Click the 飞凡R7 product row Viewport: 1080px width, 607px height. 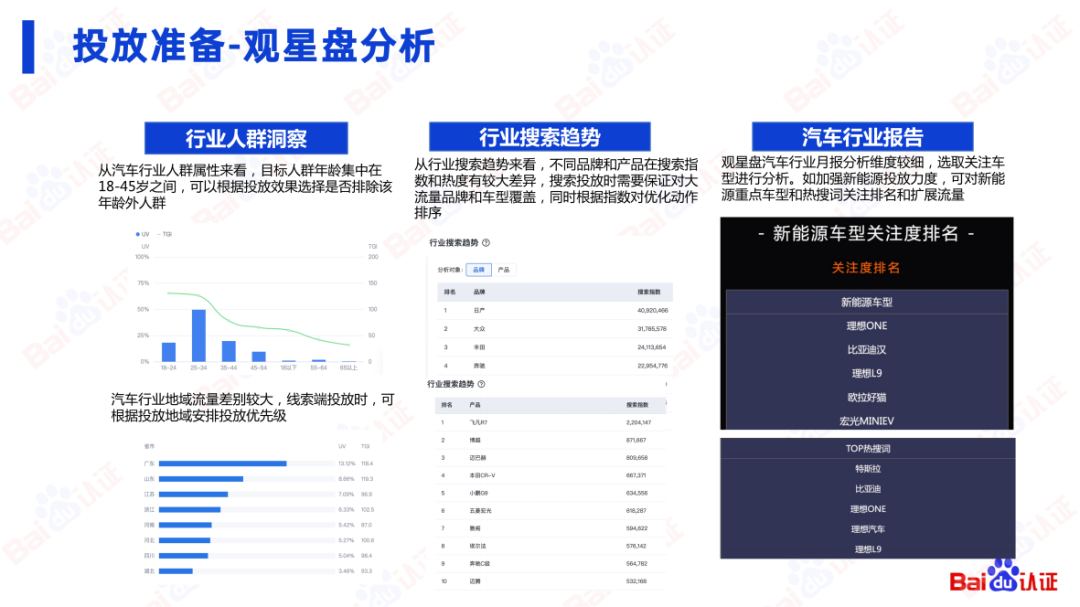coord(553,422)
